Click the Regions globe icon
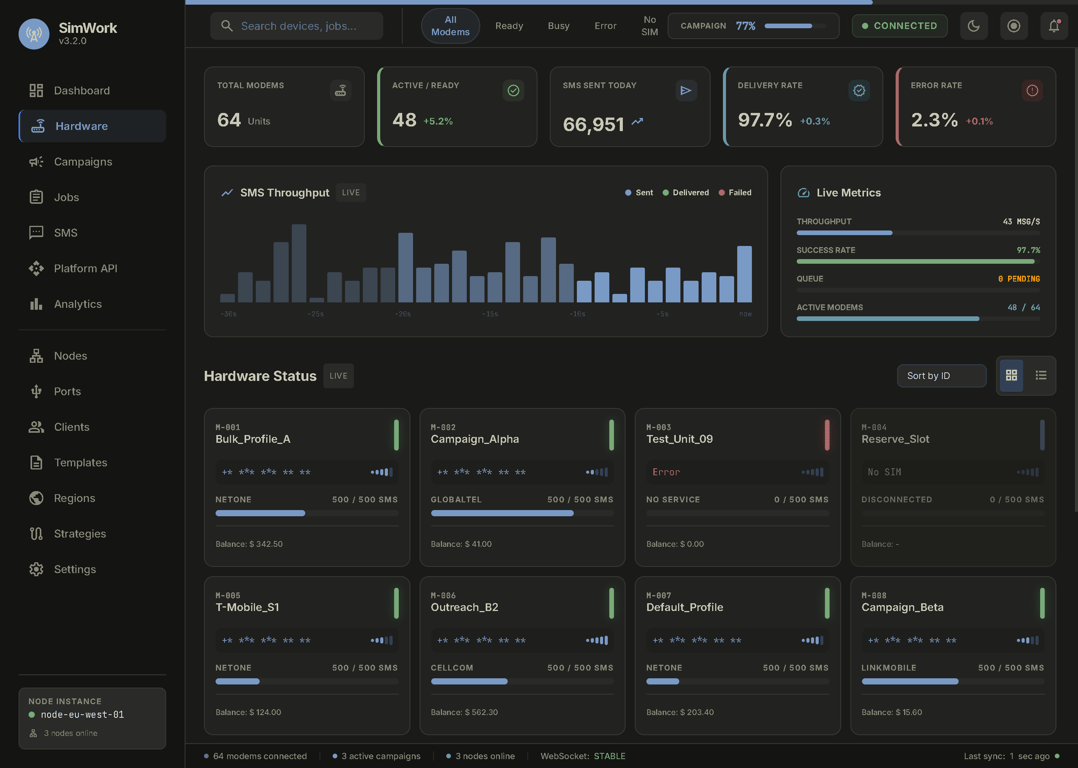This screenshot has width=1078, height=768. (x=36, y=498)
